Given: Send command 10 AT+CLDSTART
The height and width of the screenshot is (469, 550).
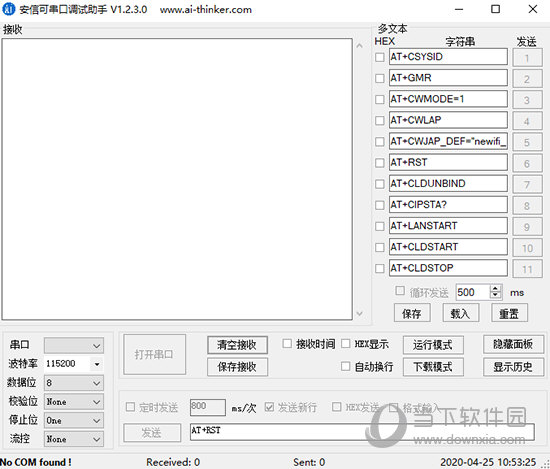Looking at the screenshot, I should click(527, 248).
